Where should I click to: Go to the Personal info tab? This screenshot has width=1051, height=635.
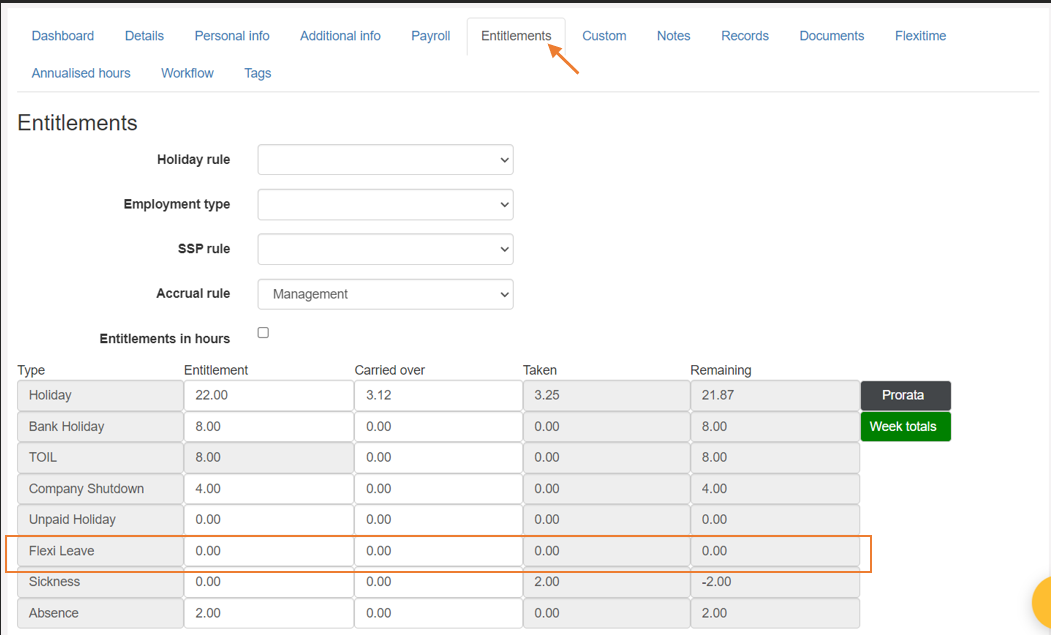pyautogui.click(x=231, y=35)
